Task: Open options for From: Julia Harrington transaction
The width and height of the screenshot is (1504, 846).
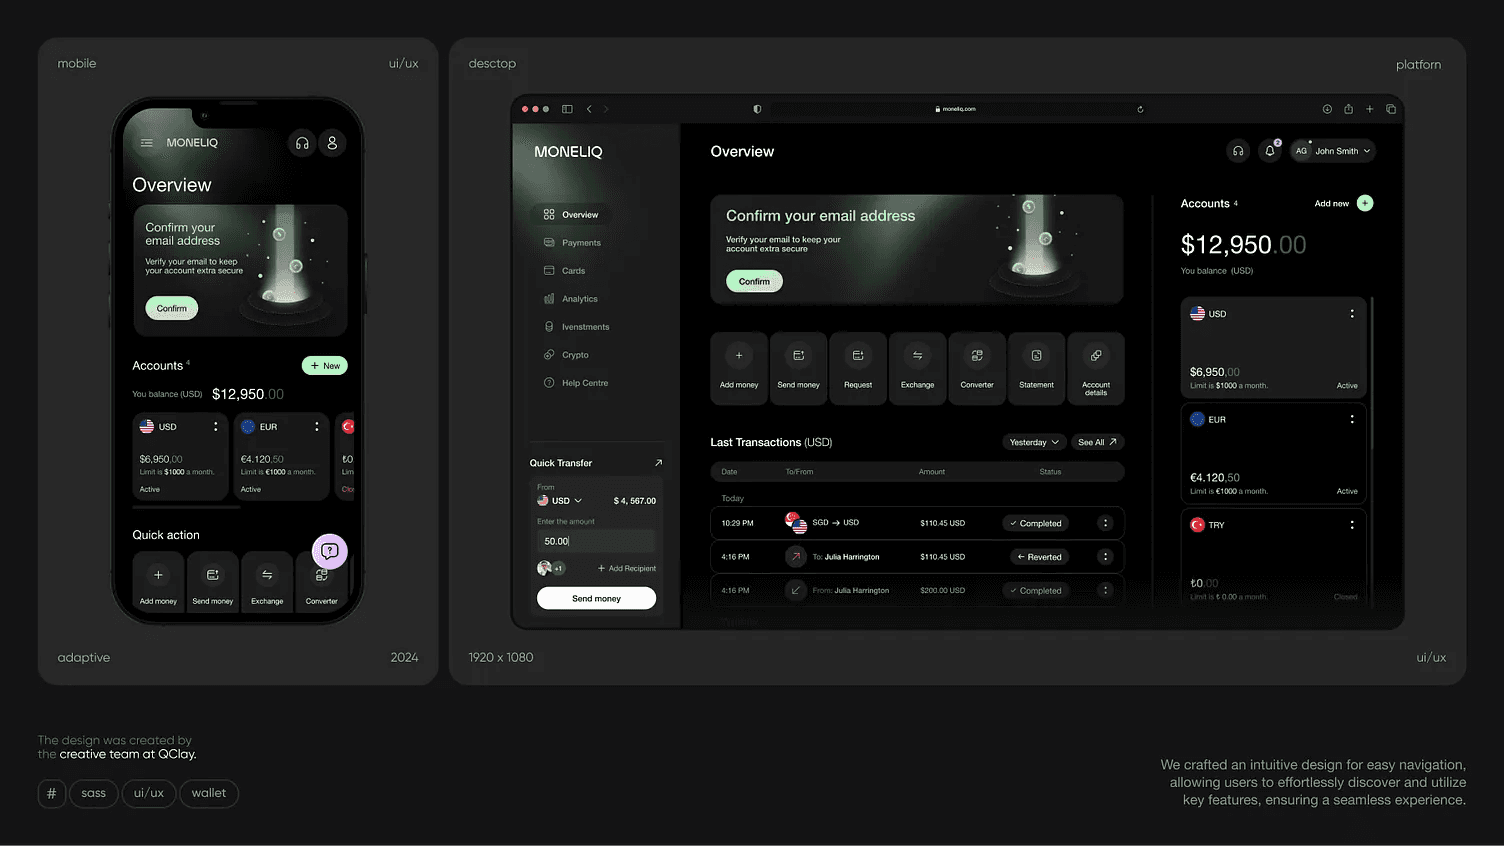Action: [1105, 590]
